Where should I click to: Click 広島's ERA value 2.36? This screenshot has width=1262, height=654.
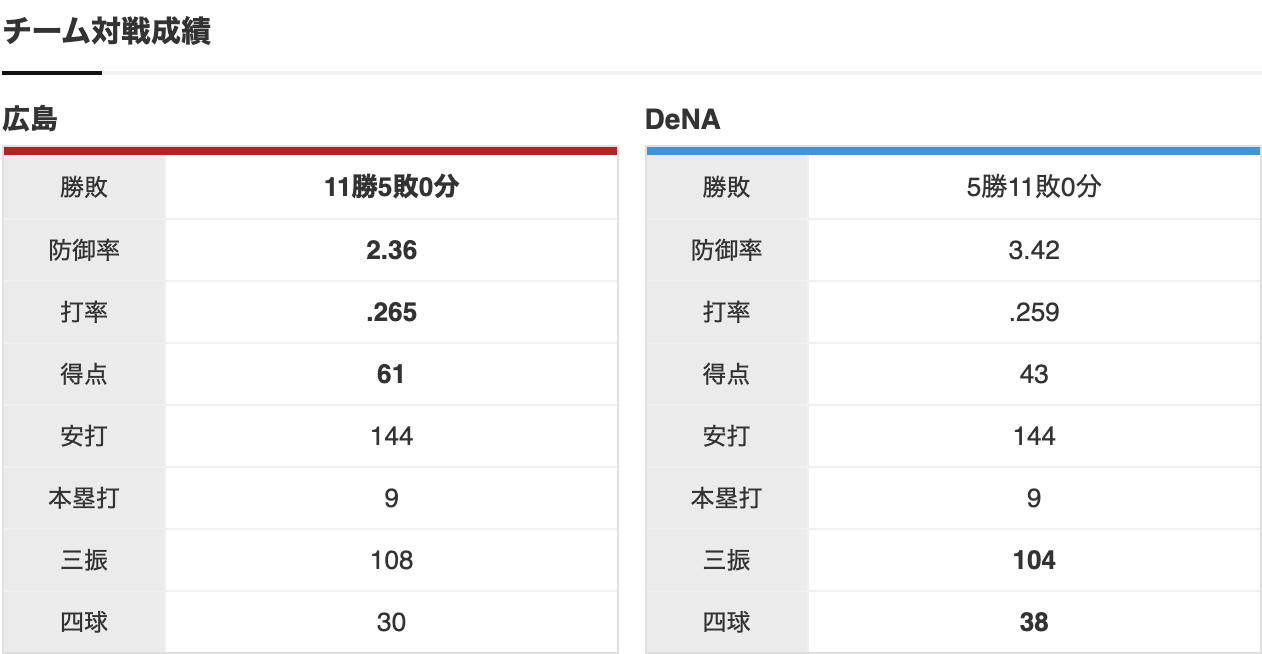pos(391,250)
